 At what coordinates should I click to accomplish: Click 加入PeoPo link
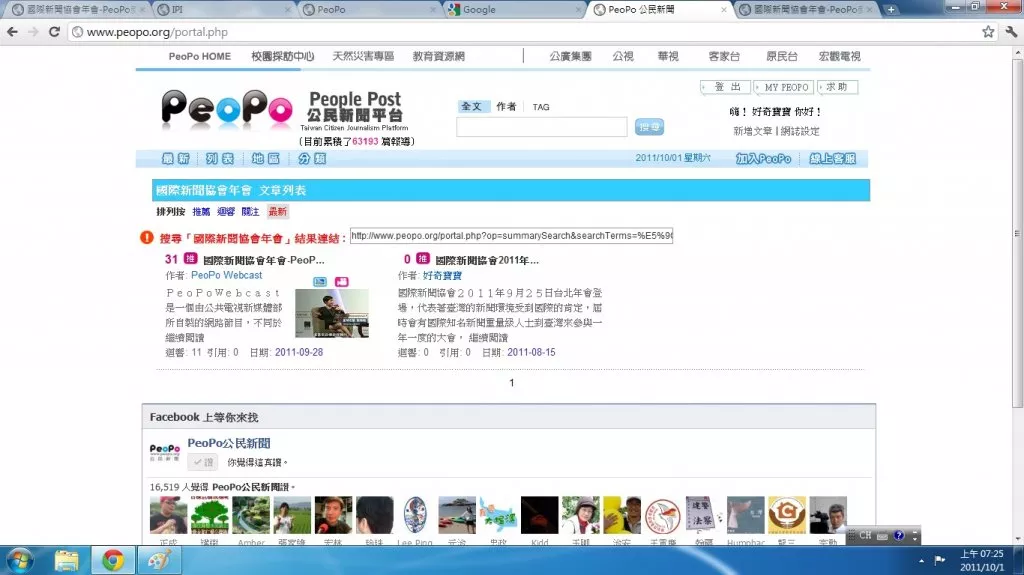tap(763, 158)
